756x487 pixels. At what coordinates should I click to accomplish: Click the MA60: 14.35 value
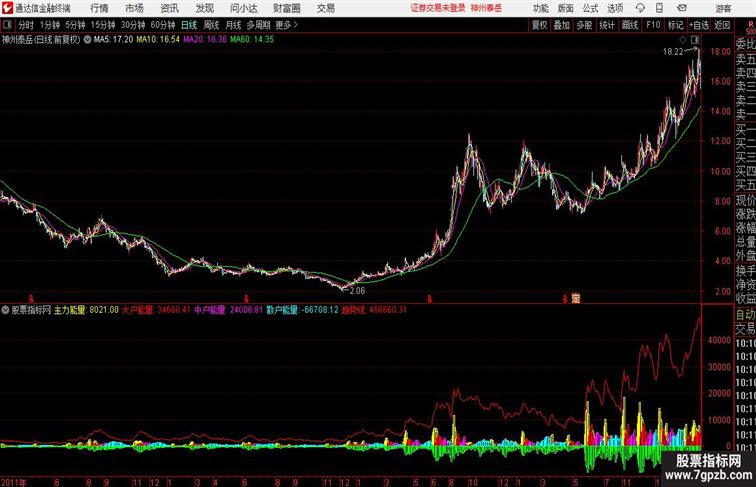point(252,40)
